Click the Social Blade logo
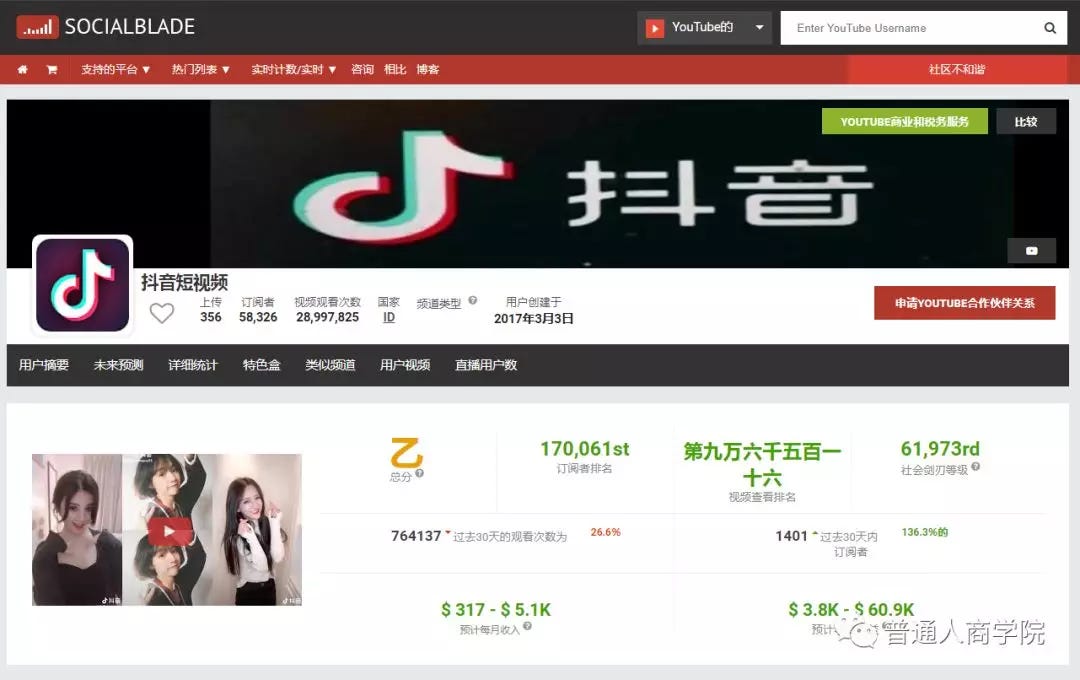 tap(105, 27)
